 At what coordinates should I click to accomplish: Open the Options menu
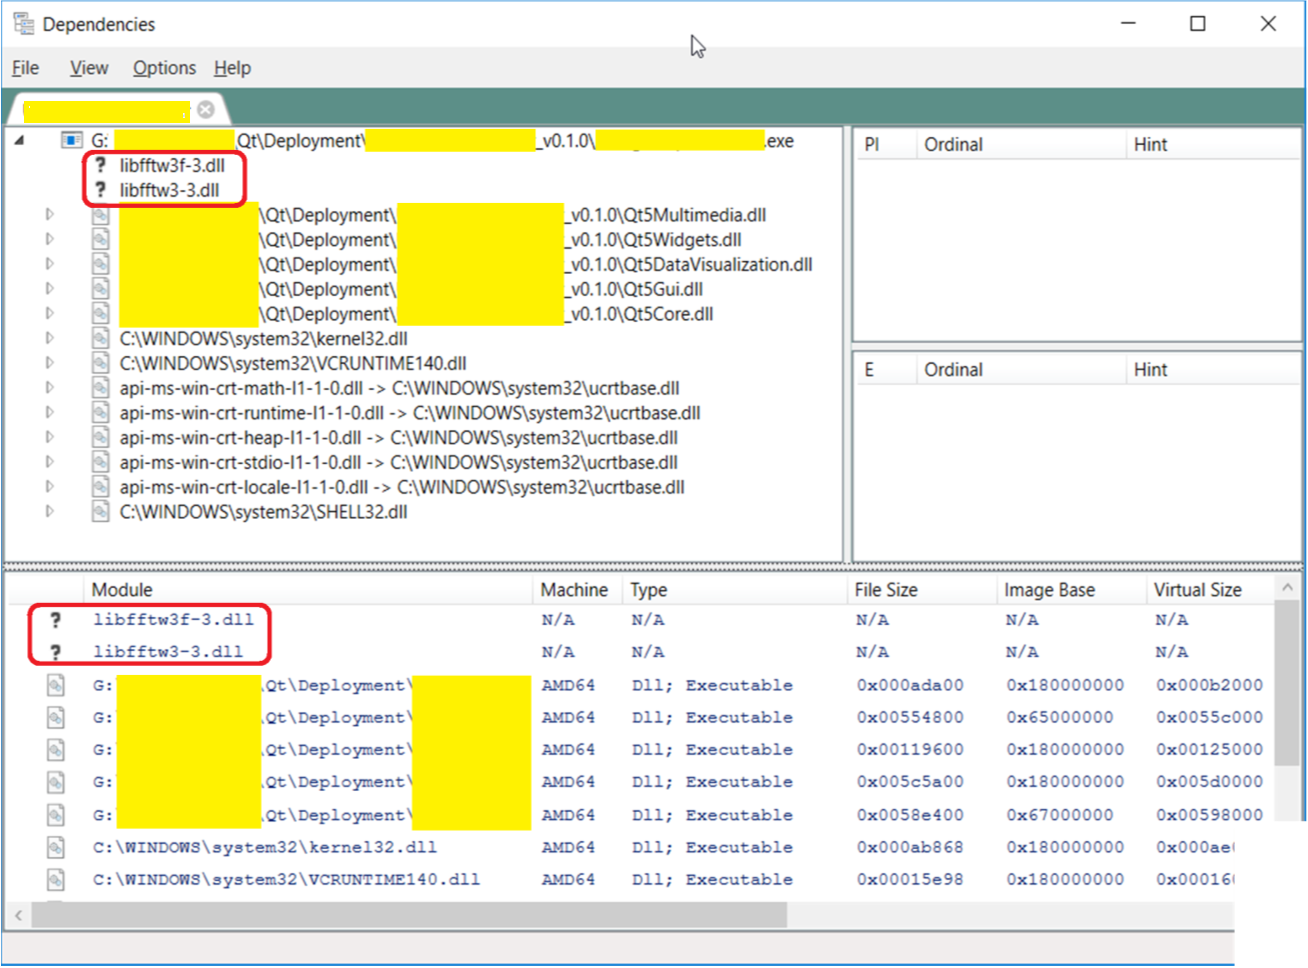coord(164,68)
